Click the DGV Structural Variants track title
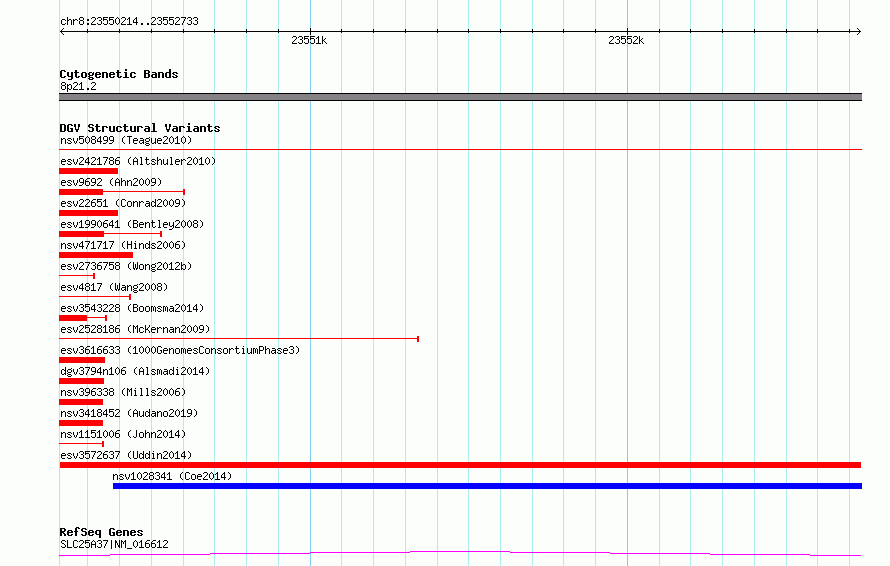This screenshot has width=890, height=566. (x=140, y=128)
